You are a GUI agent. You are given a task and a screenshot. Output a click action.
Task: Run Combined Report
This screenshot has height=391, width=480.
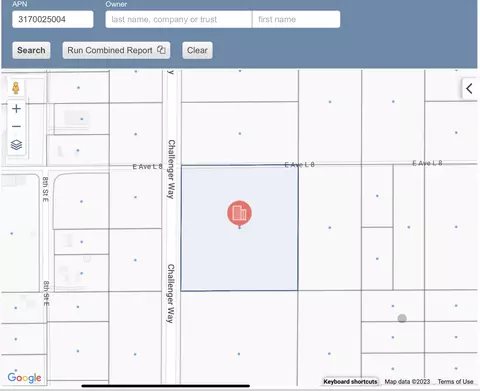tap(116, 50)
